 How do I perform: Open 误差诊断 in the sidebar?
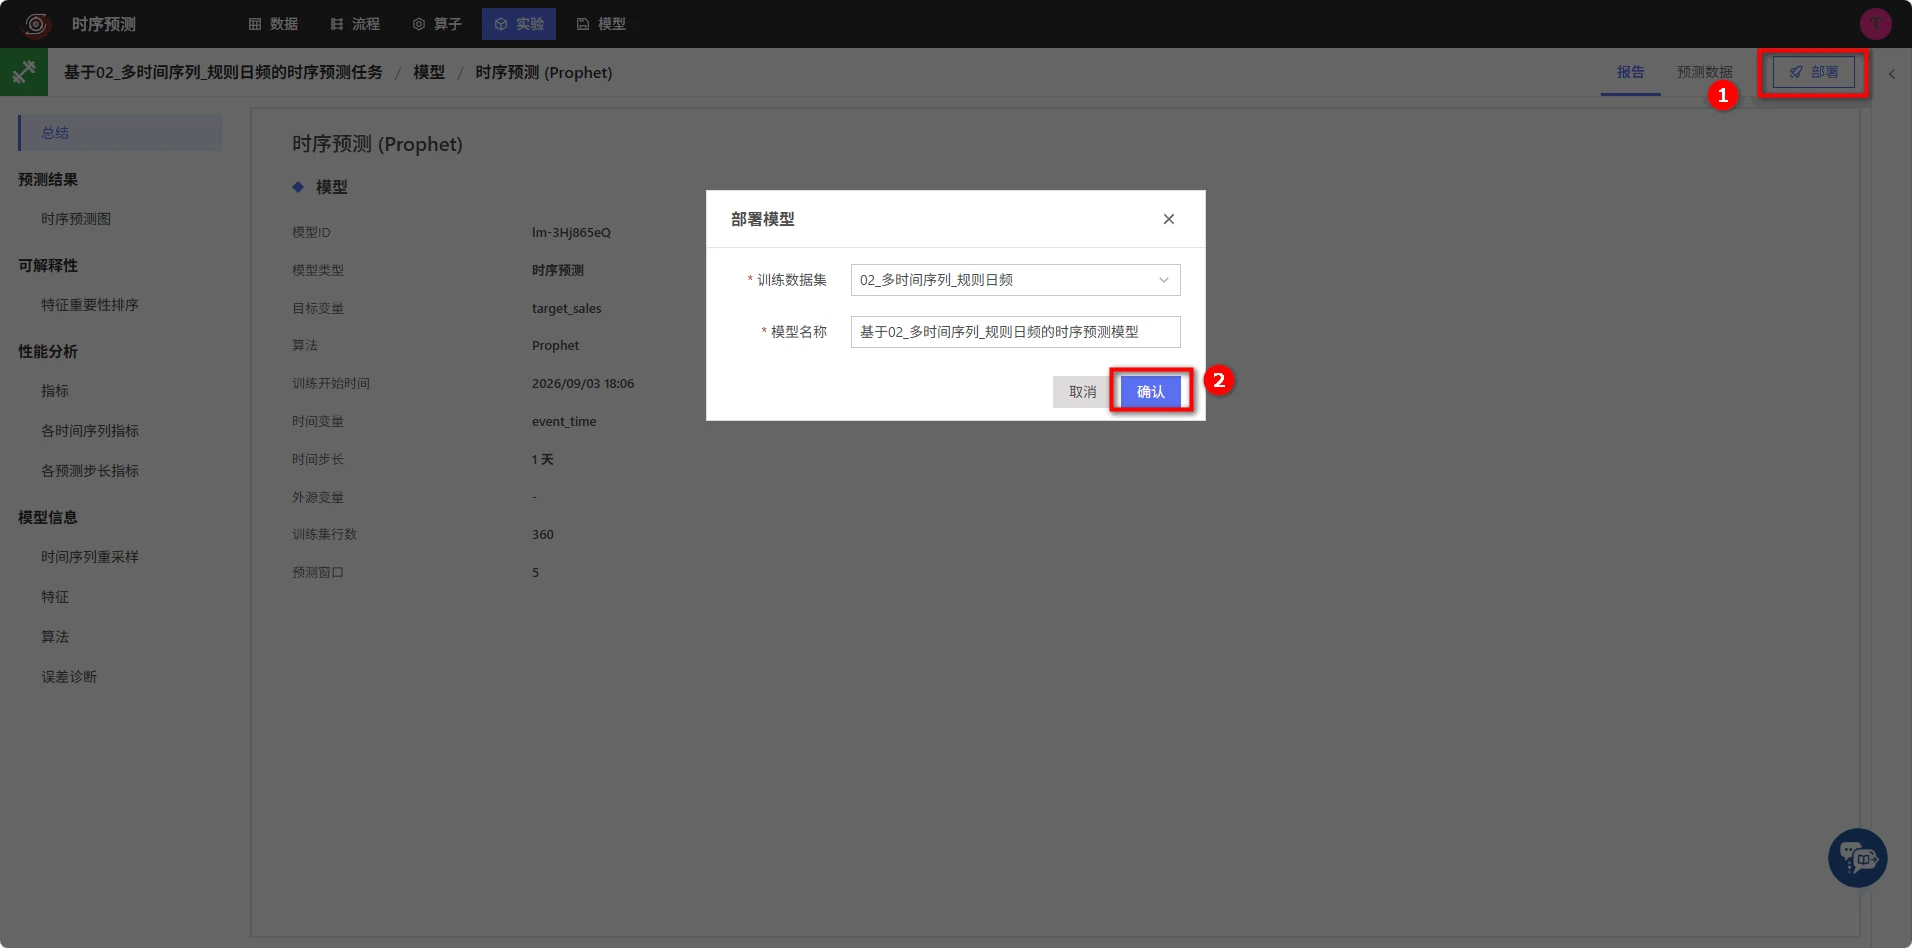point(69,677)
